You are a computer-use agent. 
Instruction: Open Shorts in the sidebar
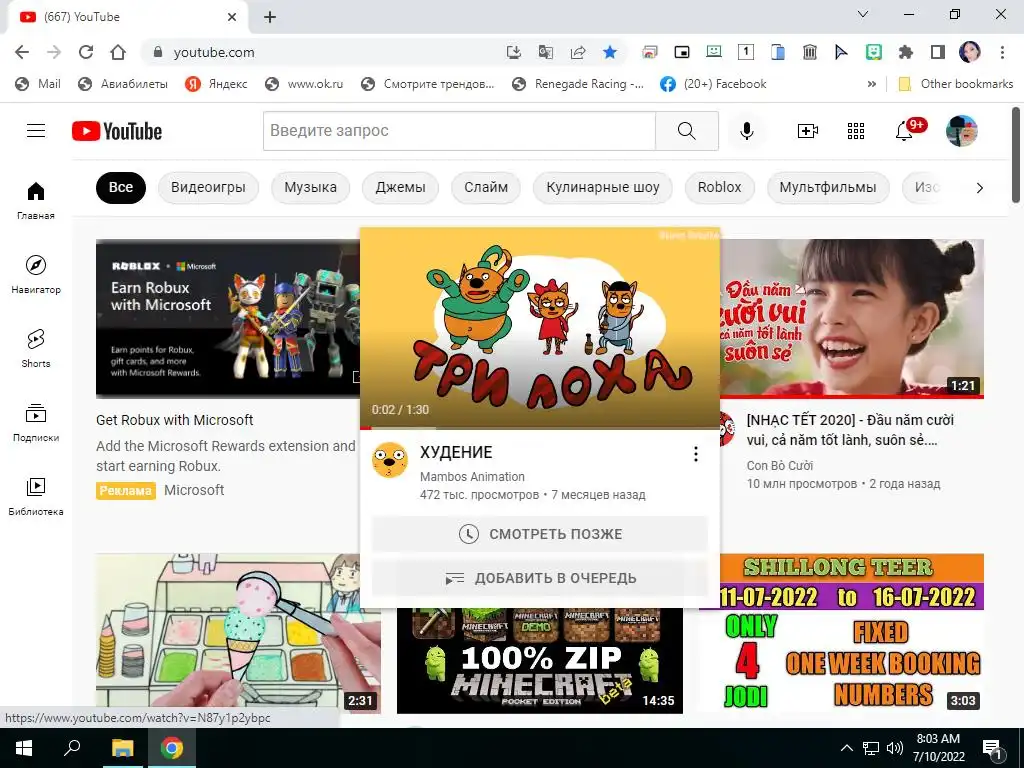tap(36, 348)
